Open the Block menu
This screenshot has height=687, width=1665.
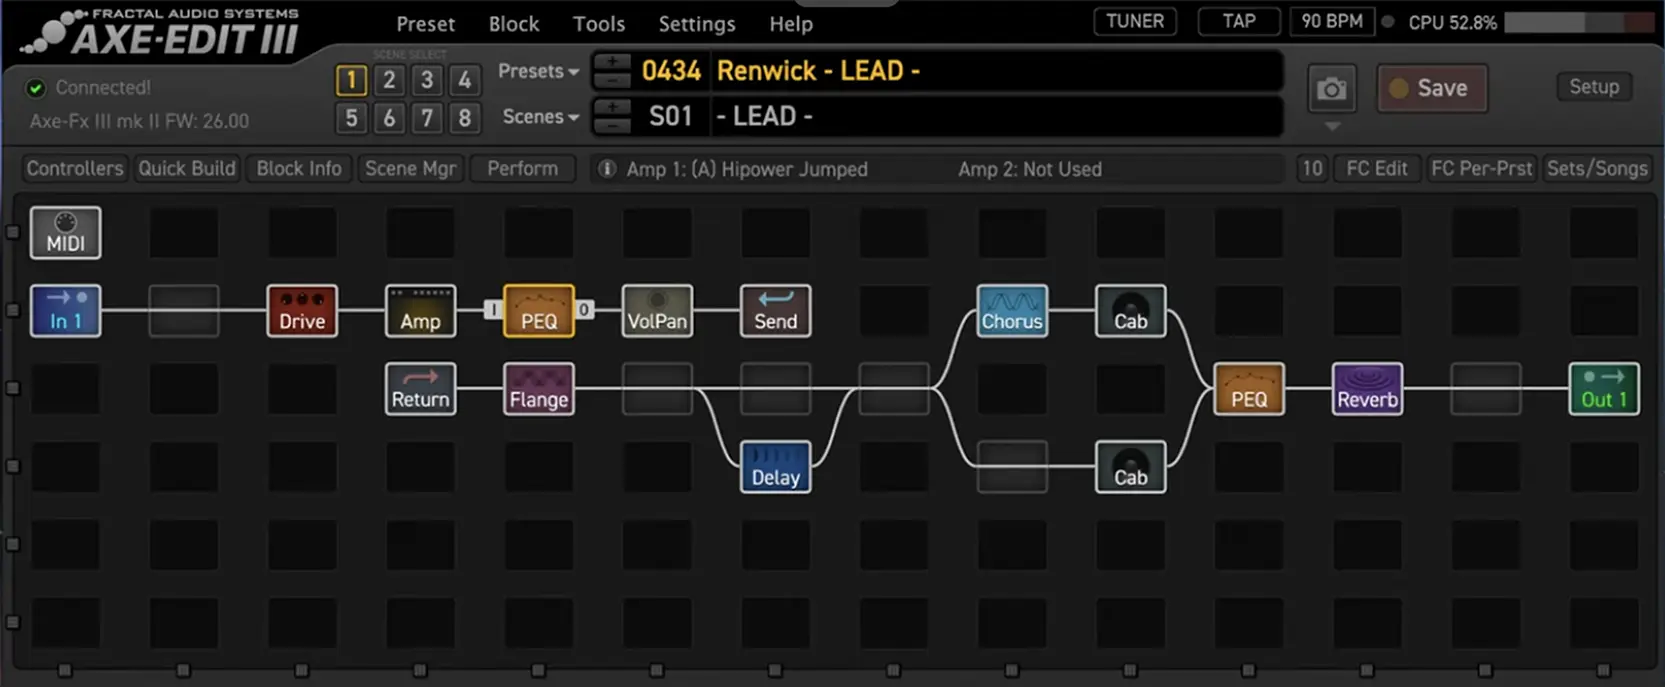513,24
